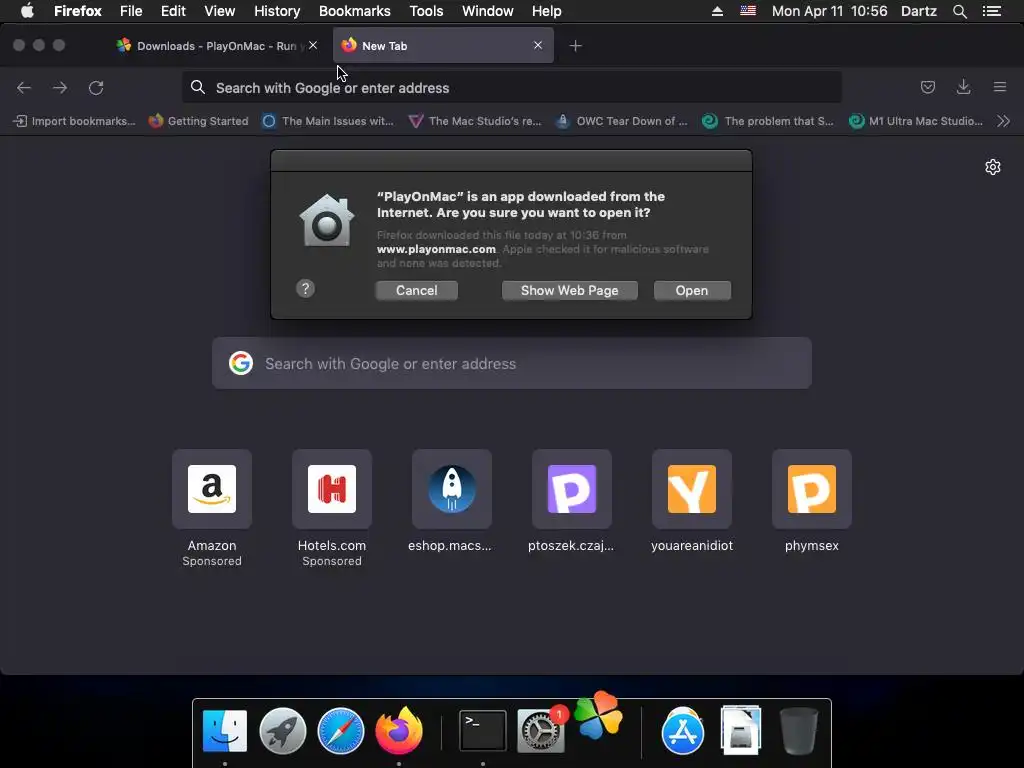Open the File menu

click(131, 11)
